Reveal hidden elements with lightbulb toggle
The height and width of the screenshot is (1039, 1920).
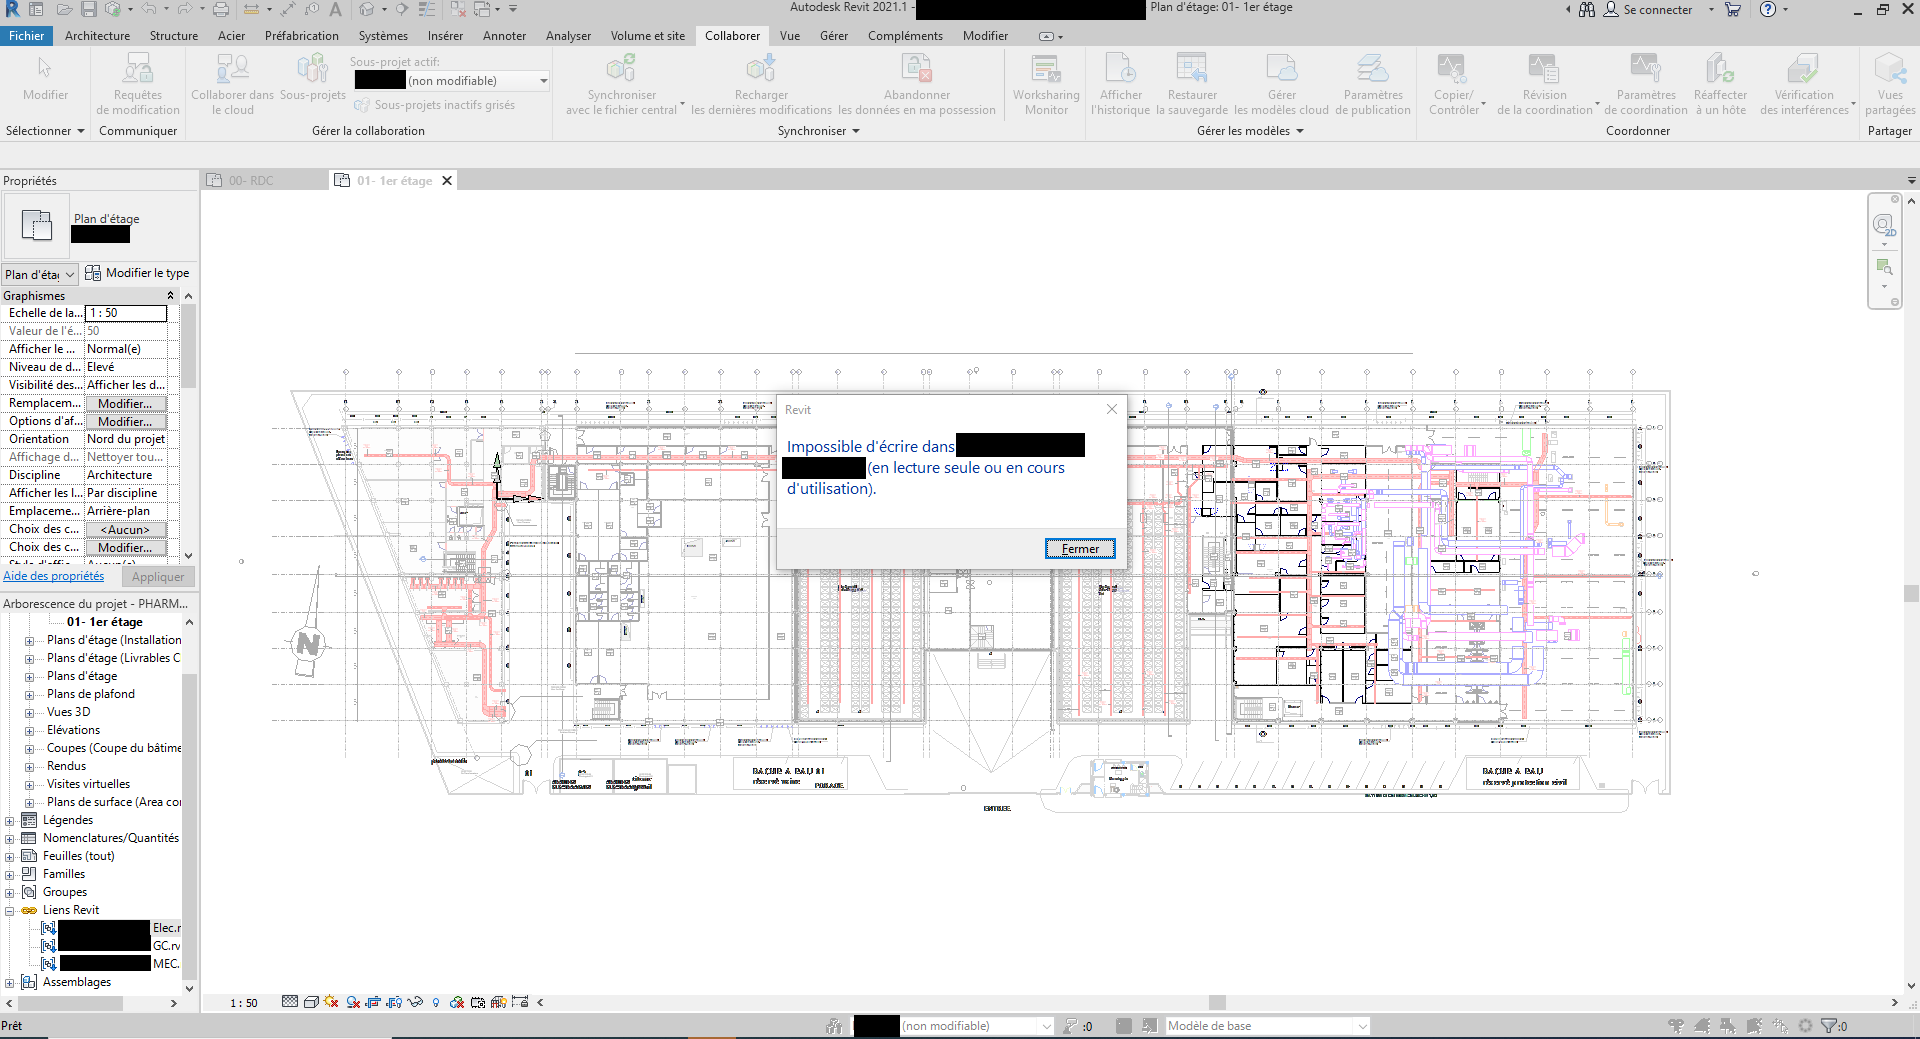point(437,1003)
